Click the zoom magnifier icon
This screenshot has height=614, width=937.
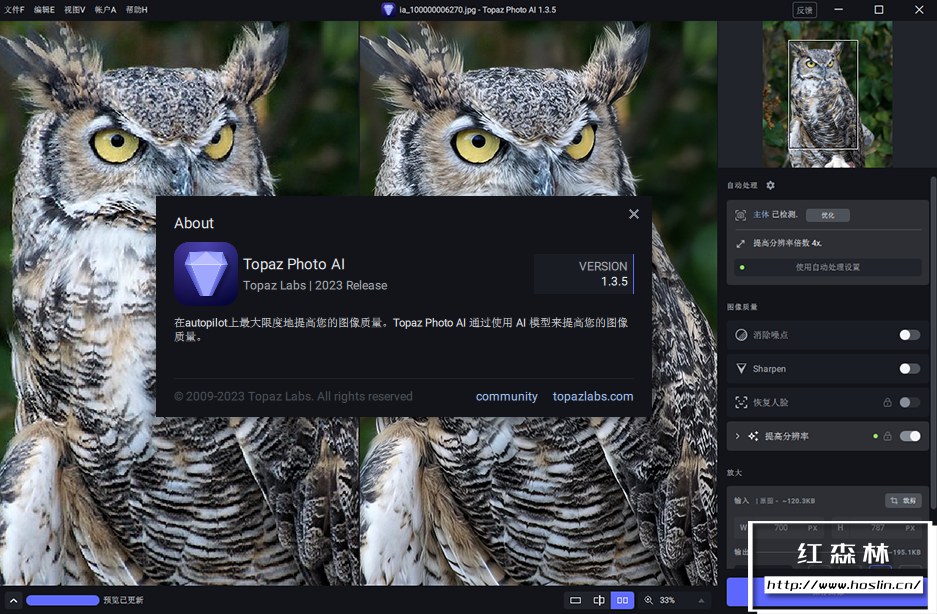point(648,600)
